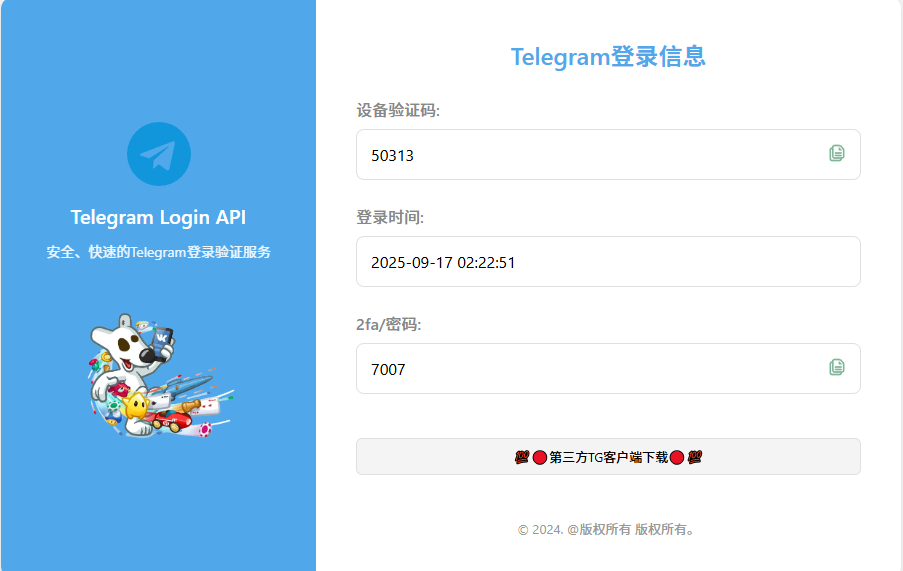Open the 第三方TG客户端下载 download button

tap(608, 456)
